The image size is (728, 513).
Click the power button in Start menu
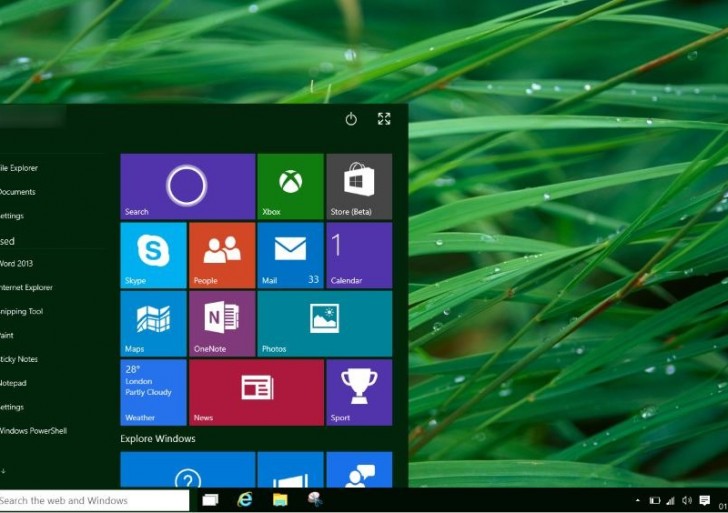(351, 119)
